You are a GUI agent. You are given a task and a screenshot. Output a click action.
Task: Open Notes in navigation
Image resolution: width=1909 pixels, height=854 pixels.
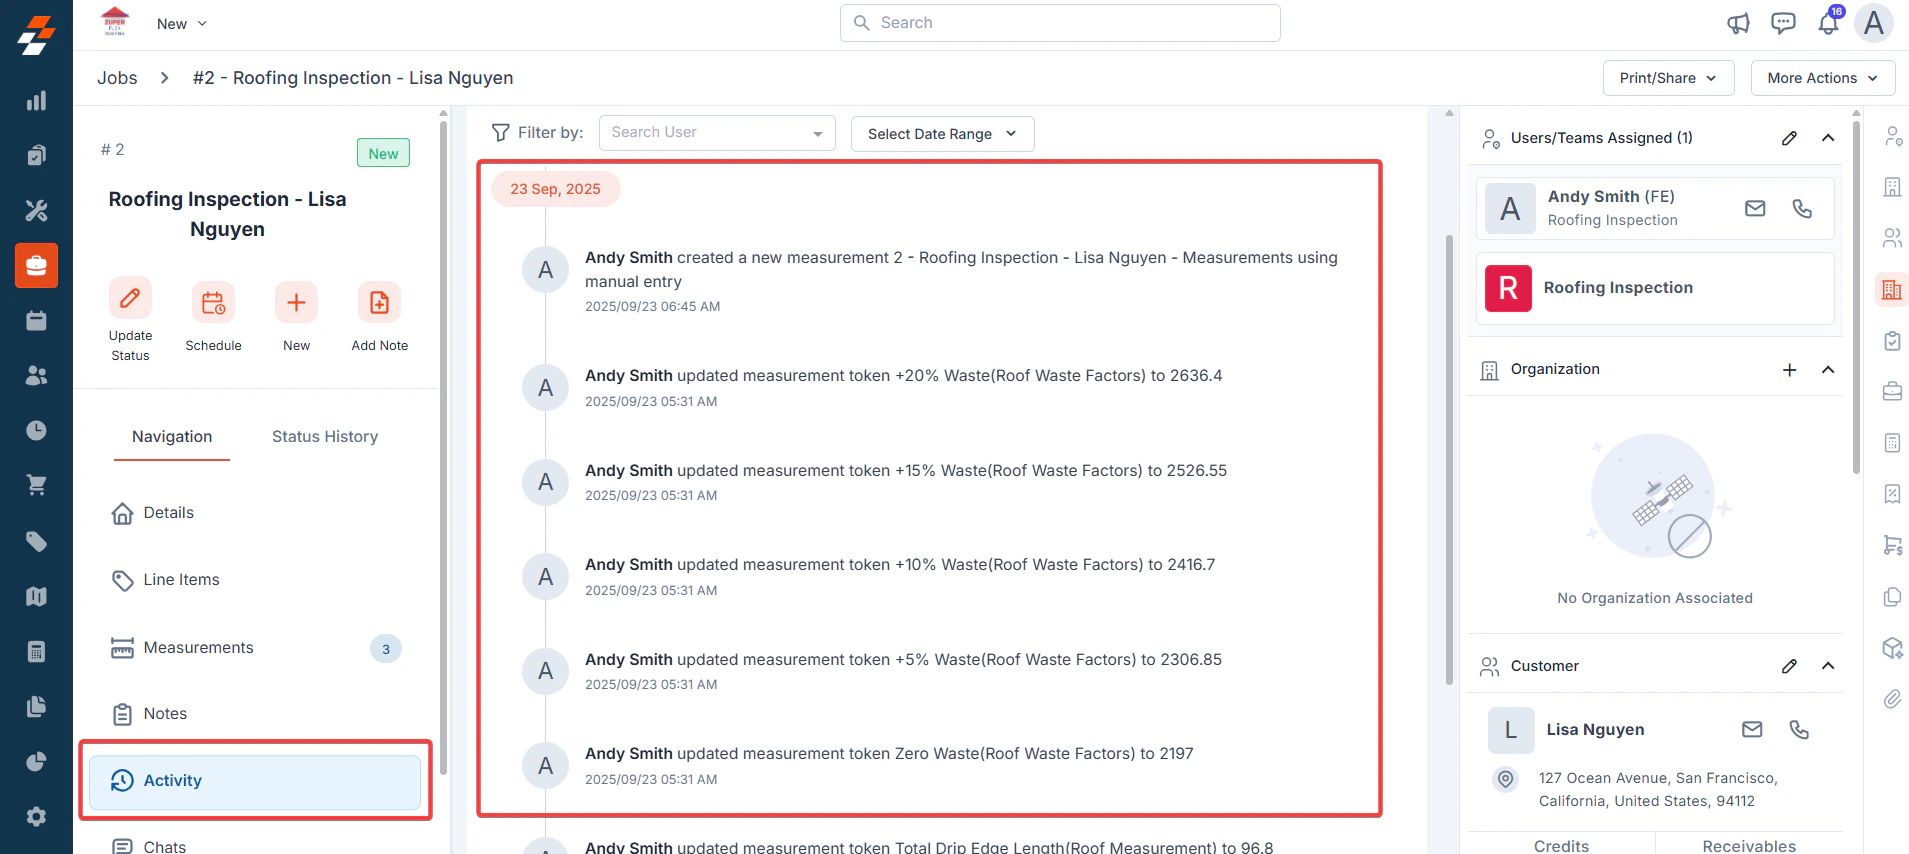[x=255, y=714]
